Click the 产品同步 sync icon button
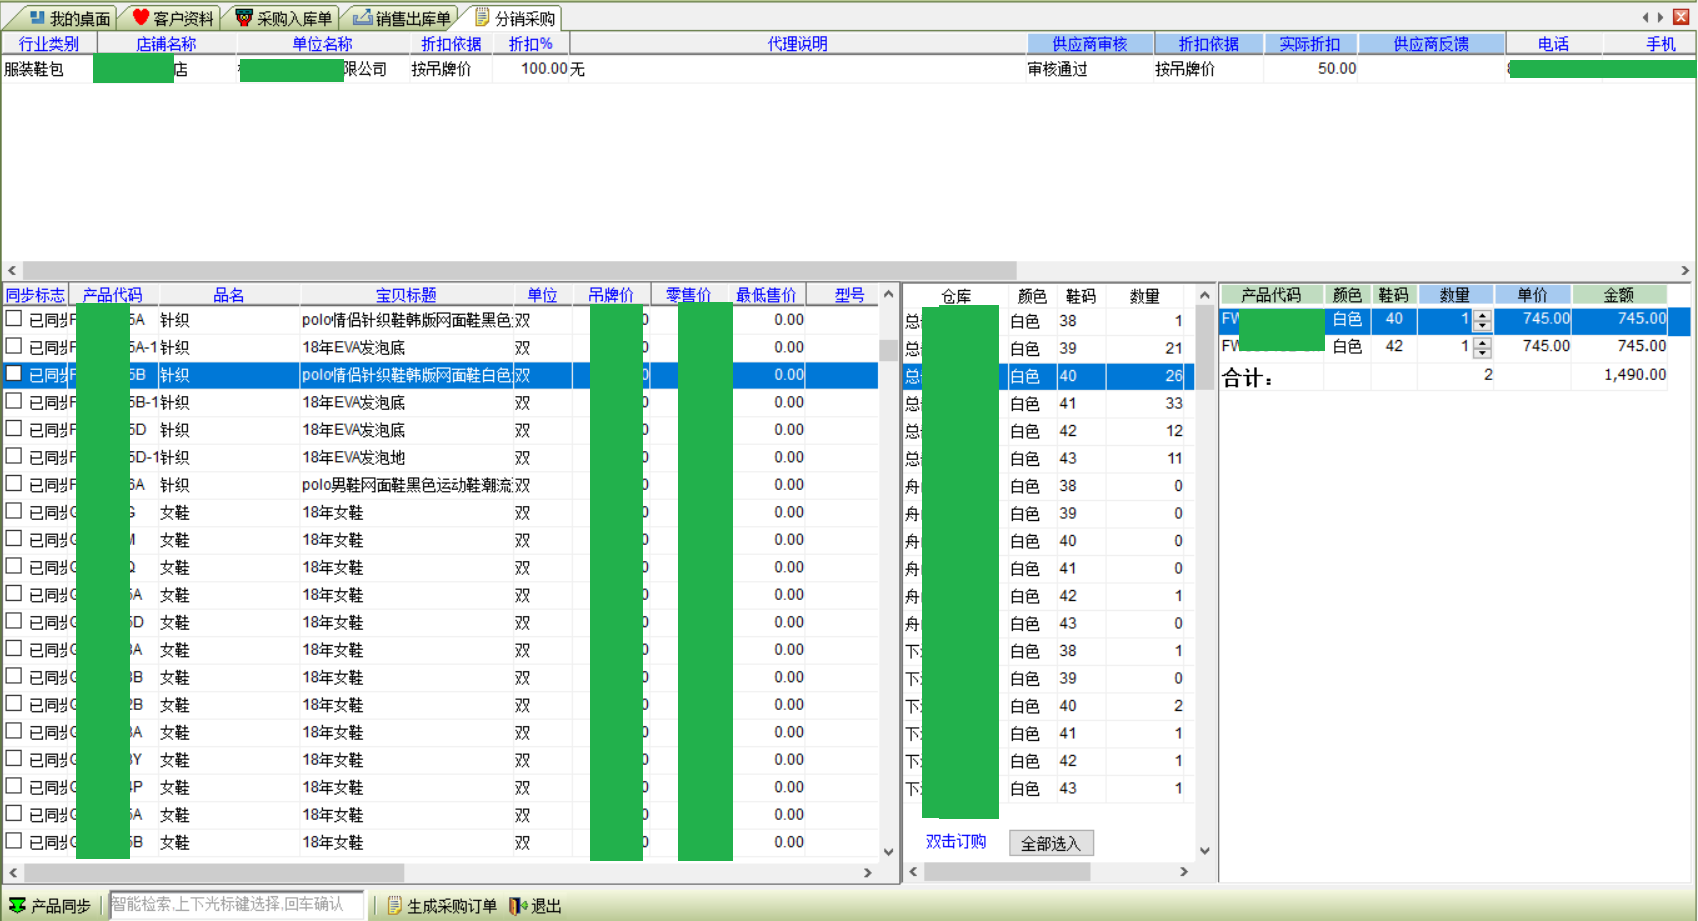Screen dimensions: 1698x921 click(x=17, y=905)
